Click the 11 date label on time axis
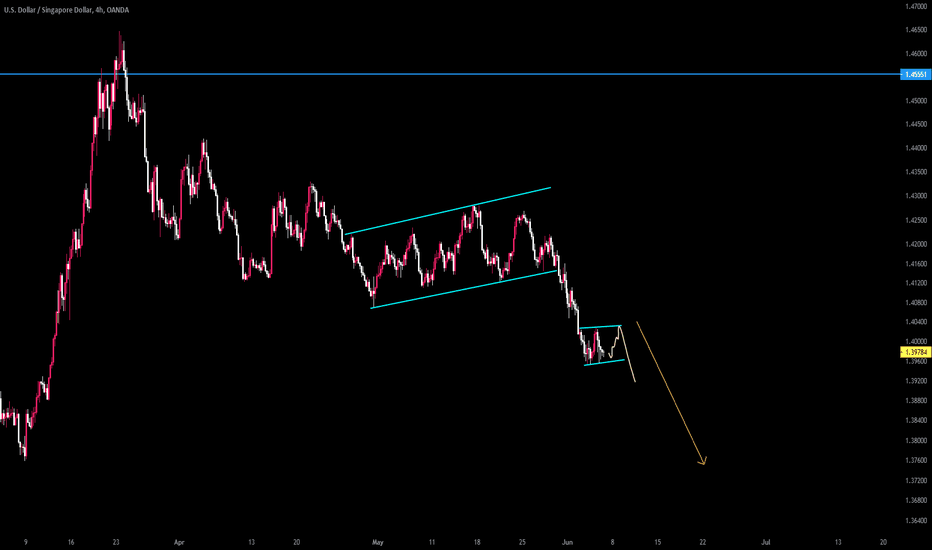932x550 pixels. point(432,542)
